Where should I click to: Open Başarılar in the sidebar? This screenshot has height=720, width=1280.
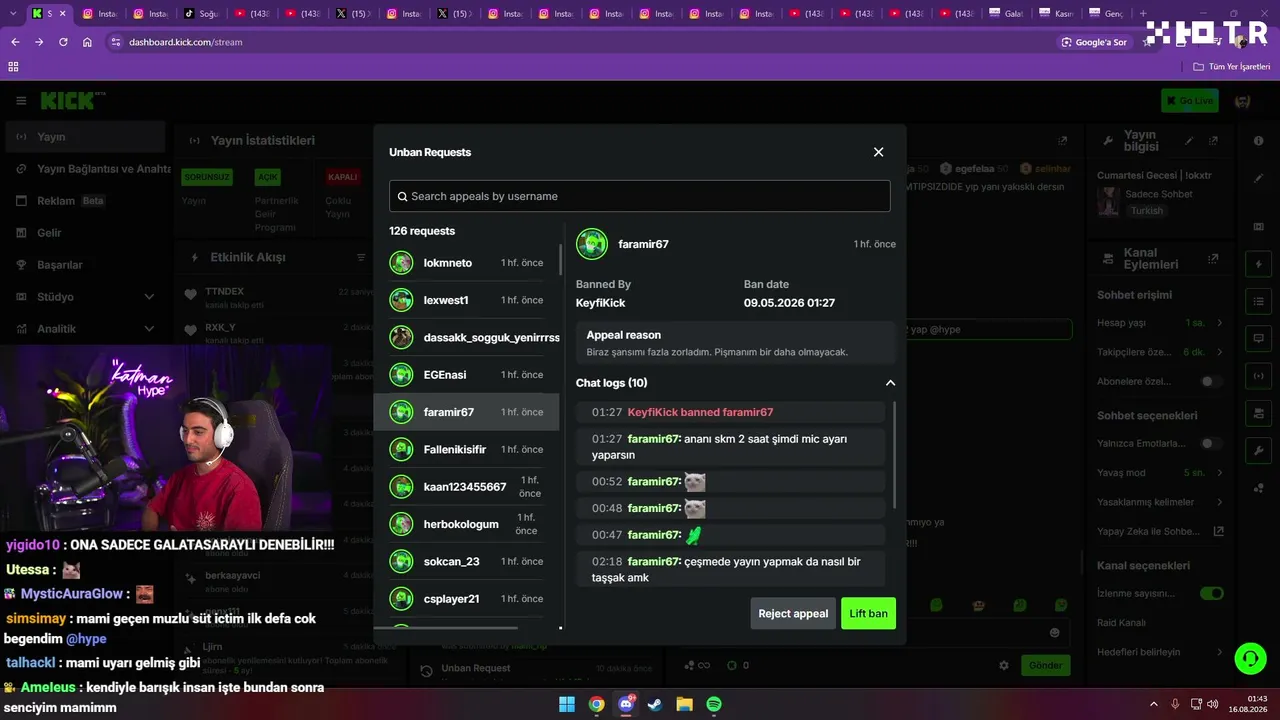pos(85,265)
